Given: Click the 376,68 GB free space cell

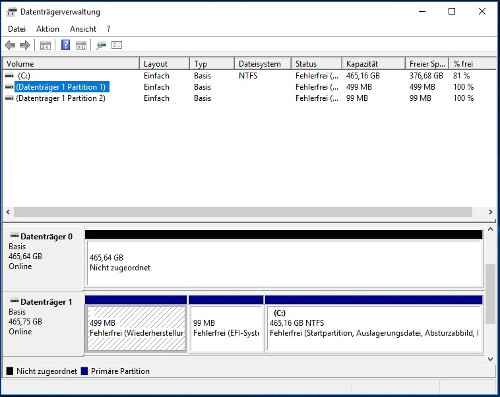Looking at the screenshot, I should pyautogui.click(x=426, y=76).
